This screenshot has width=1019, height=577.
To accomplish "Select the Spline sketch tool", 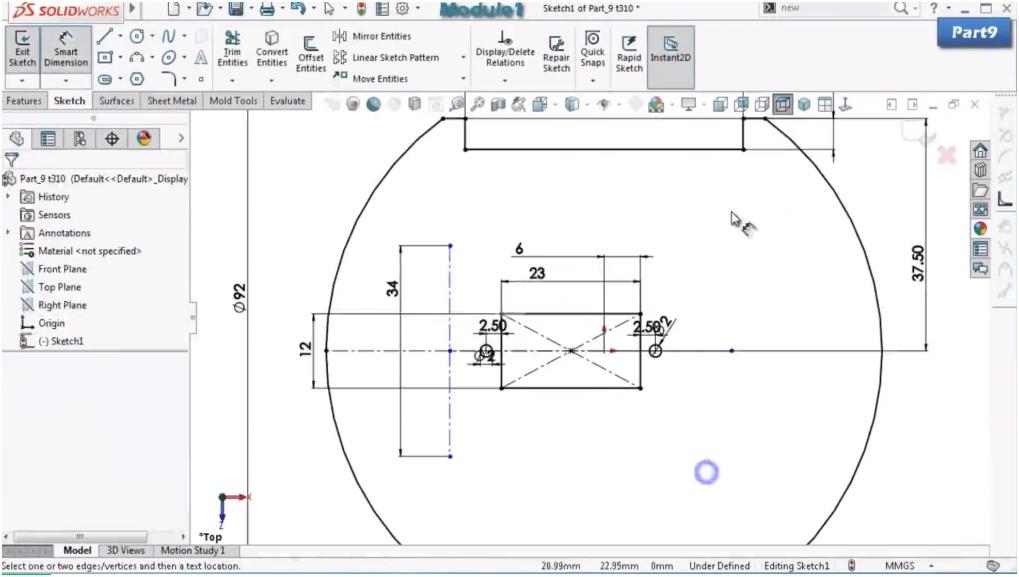I will (168, 36).
